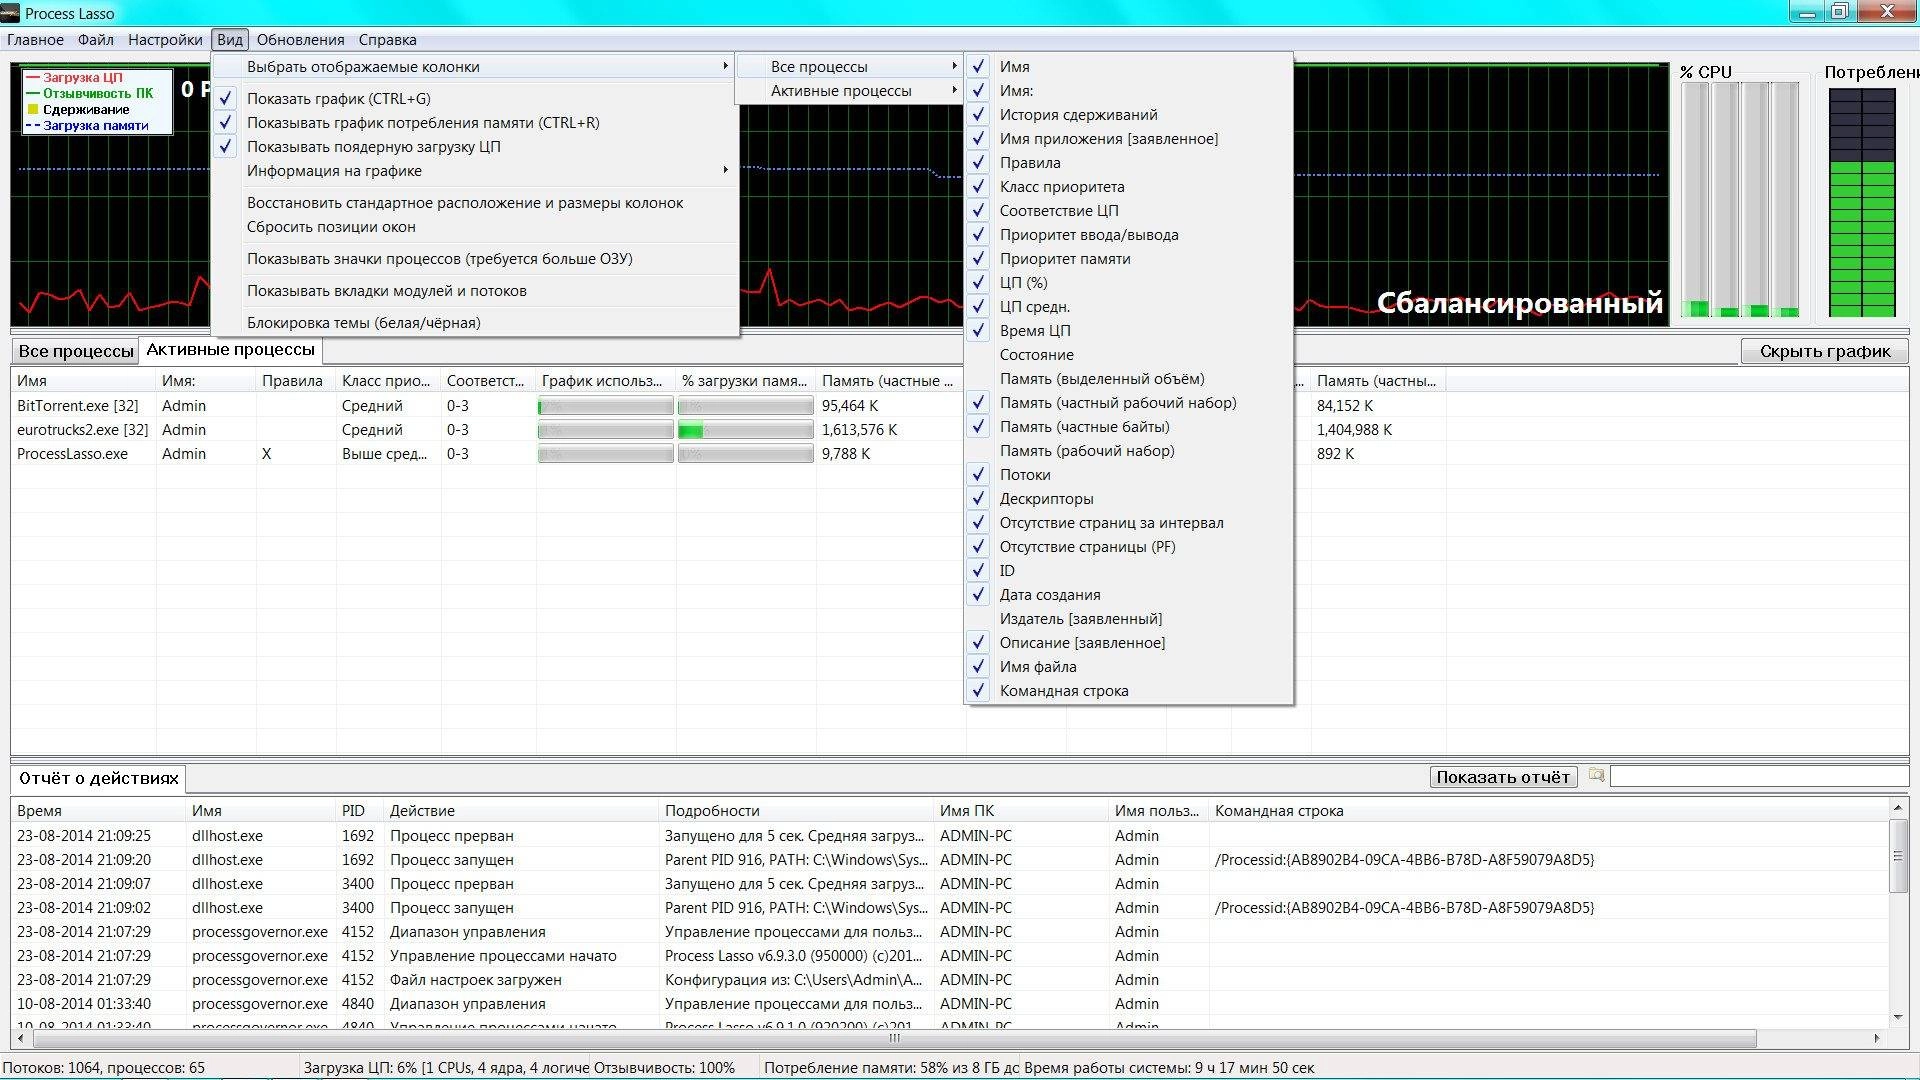This screenshot has height=1080, width=1920.
Task: Switch to the Активные процессы tab
Action: pyautogui.click(x=230, y=350)
